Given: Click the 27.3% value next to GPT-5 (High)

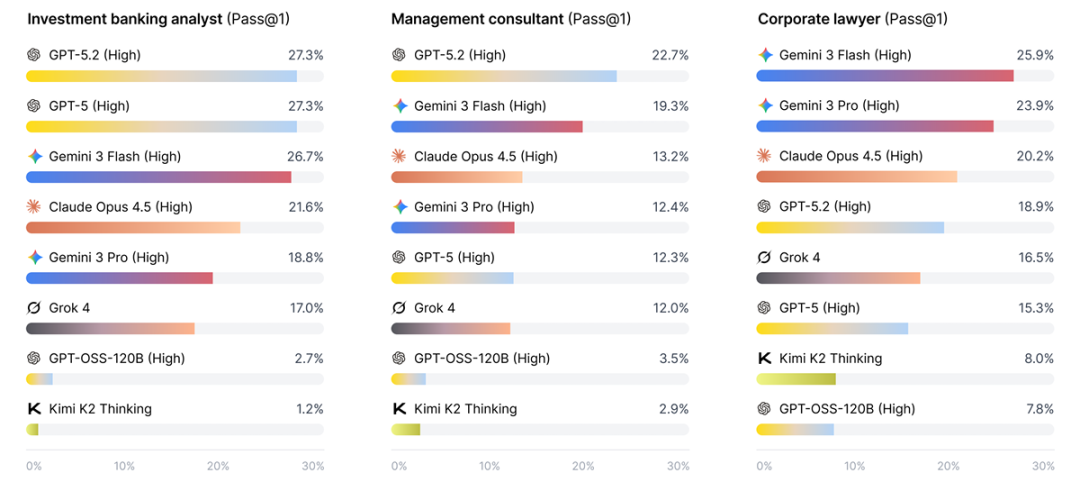Looking at the screenshot, I should (305, 105).
